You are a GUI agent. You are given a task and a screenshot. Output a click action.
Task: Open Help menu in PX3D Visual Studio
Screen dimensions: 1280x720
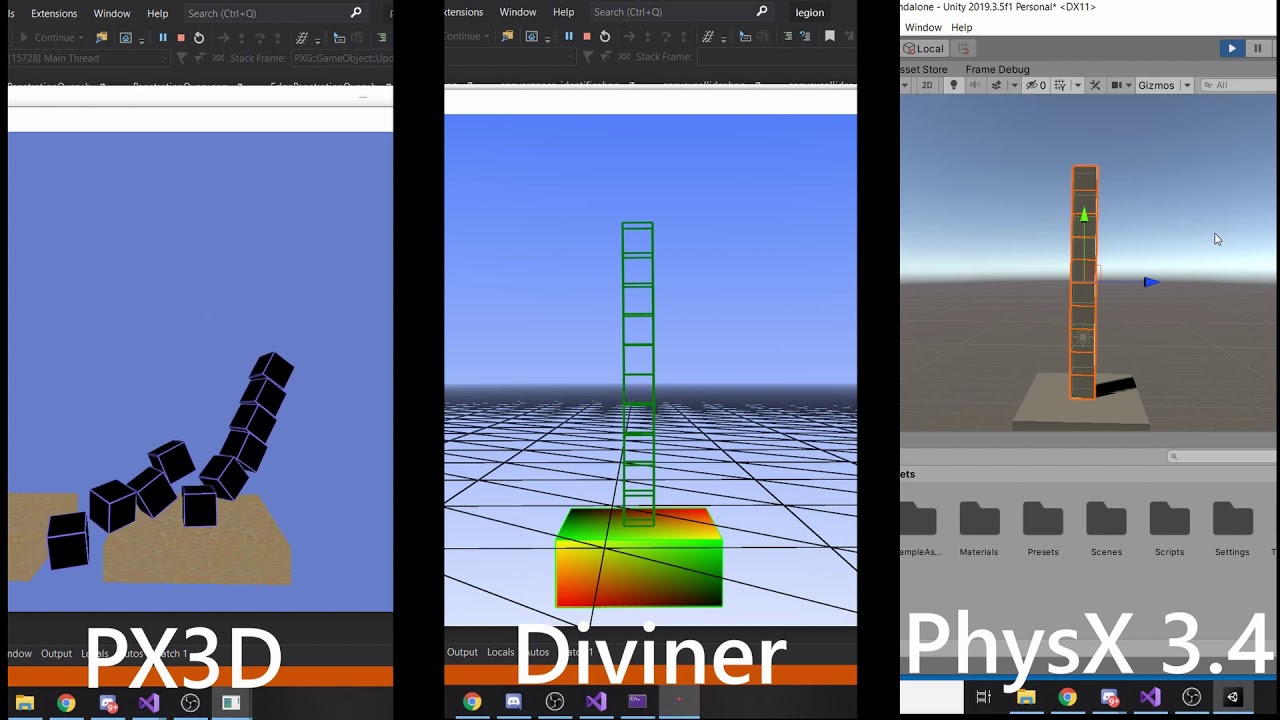(158, 13)
